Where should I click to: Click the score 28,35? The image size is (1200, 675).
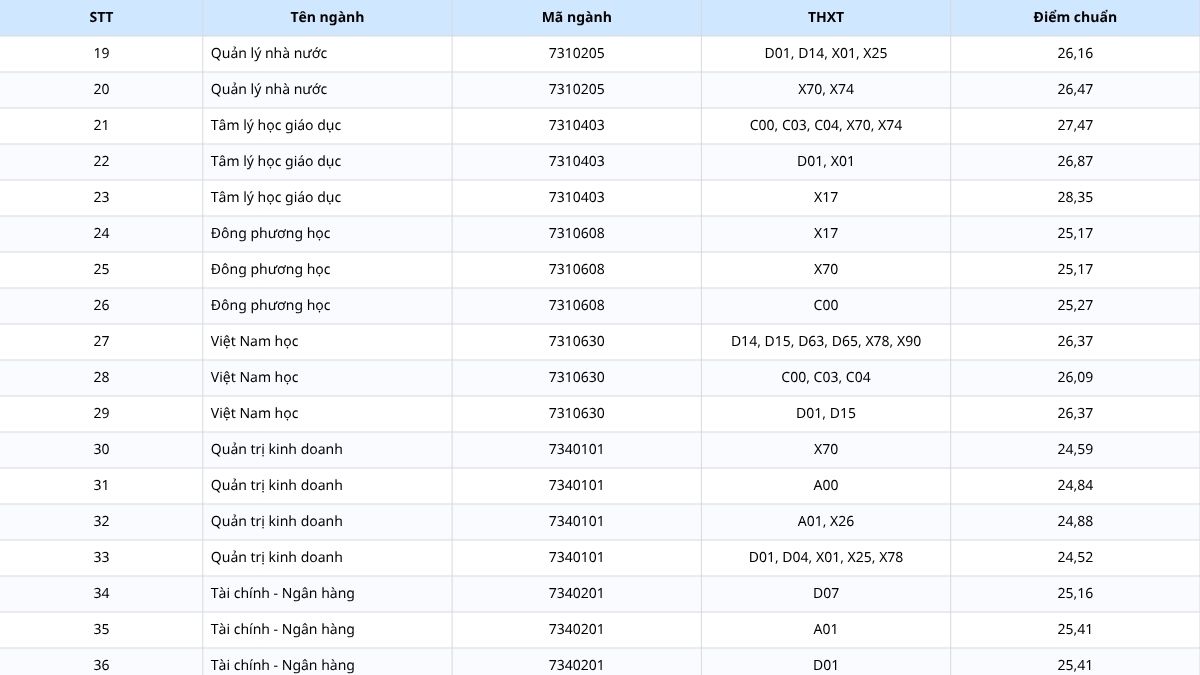[x=1075, y=197]
